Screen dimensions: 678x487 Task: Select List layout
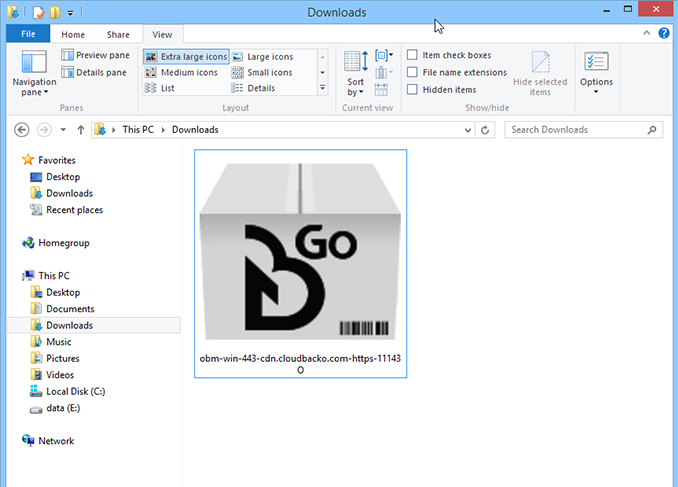click(160, 88)
